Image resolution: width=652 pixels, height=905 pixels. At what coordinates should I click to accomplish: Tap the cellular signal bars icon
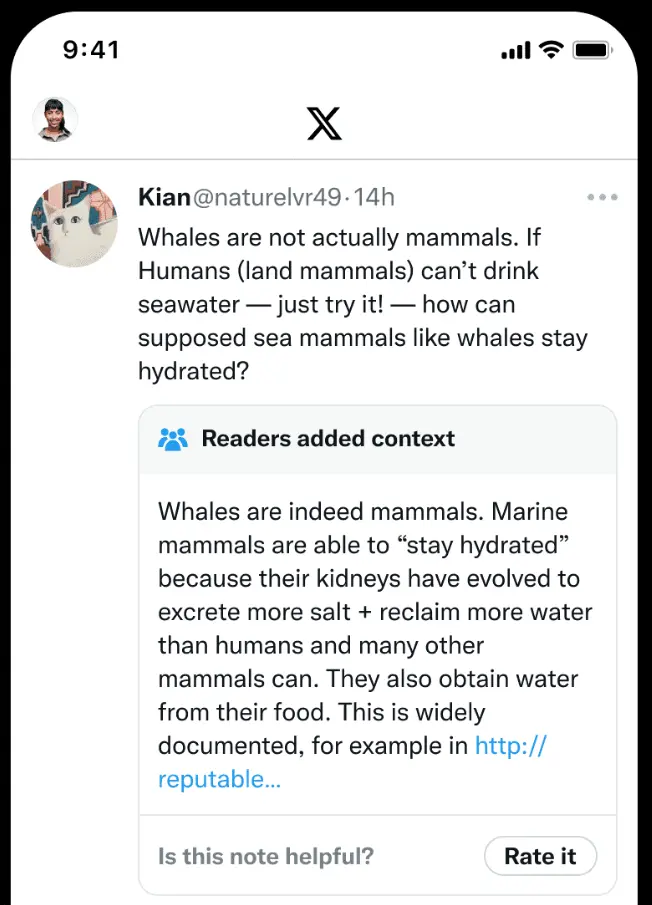click(x=514, y=50)
